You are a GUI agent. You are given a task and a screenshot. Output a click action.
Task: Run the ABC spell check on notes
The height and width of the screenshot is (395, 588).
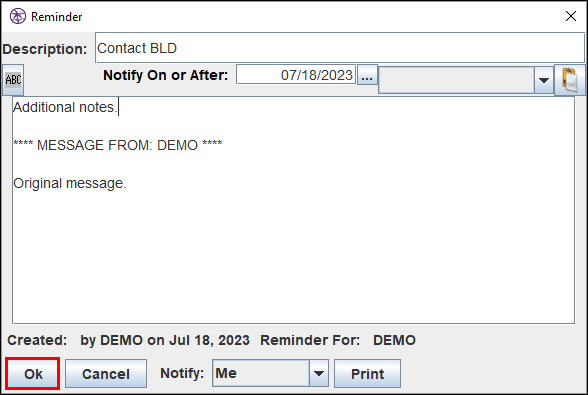coord(13,80)
